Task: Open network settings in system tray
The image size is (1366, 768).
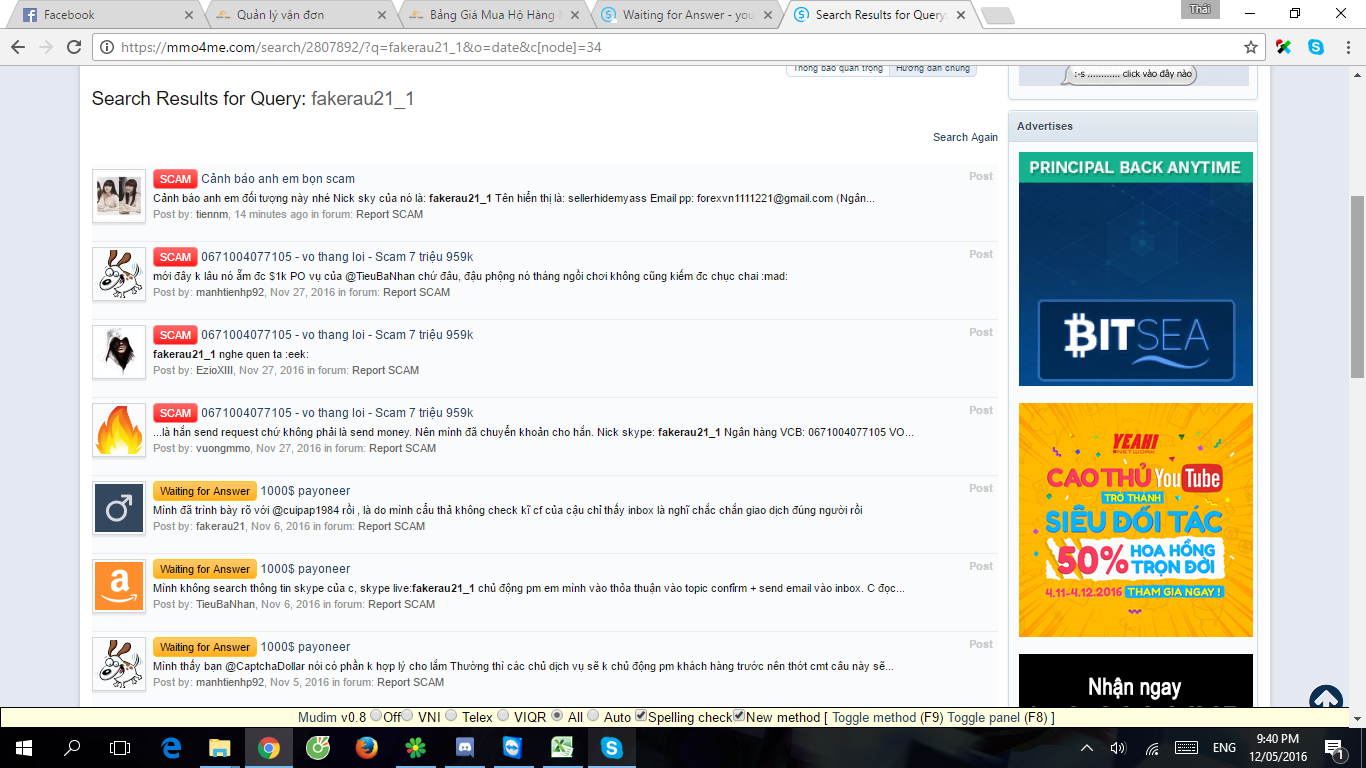Action: coord(1151,748)
